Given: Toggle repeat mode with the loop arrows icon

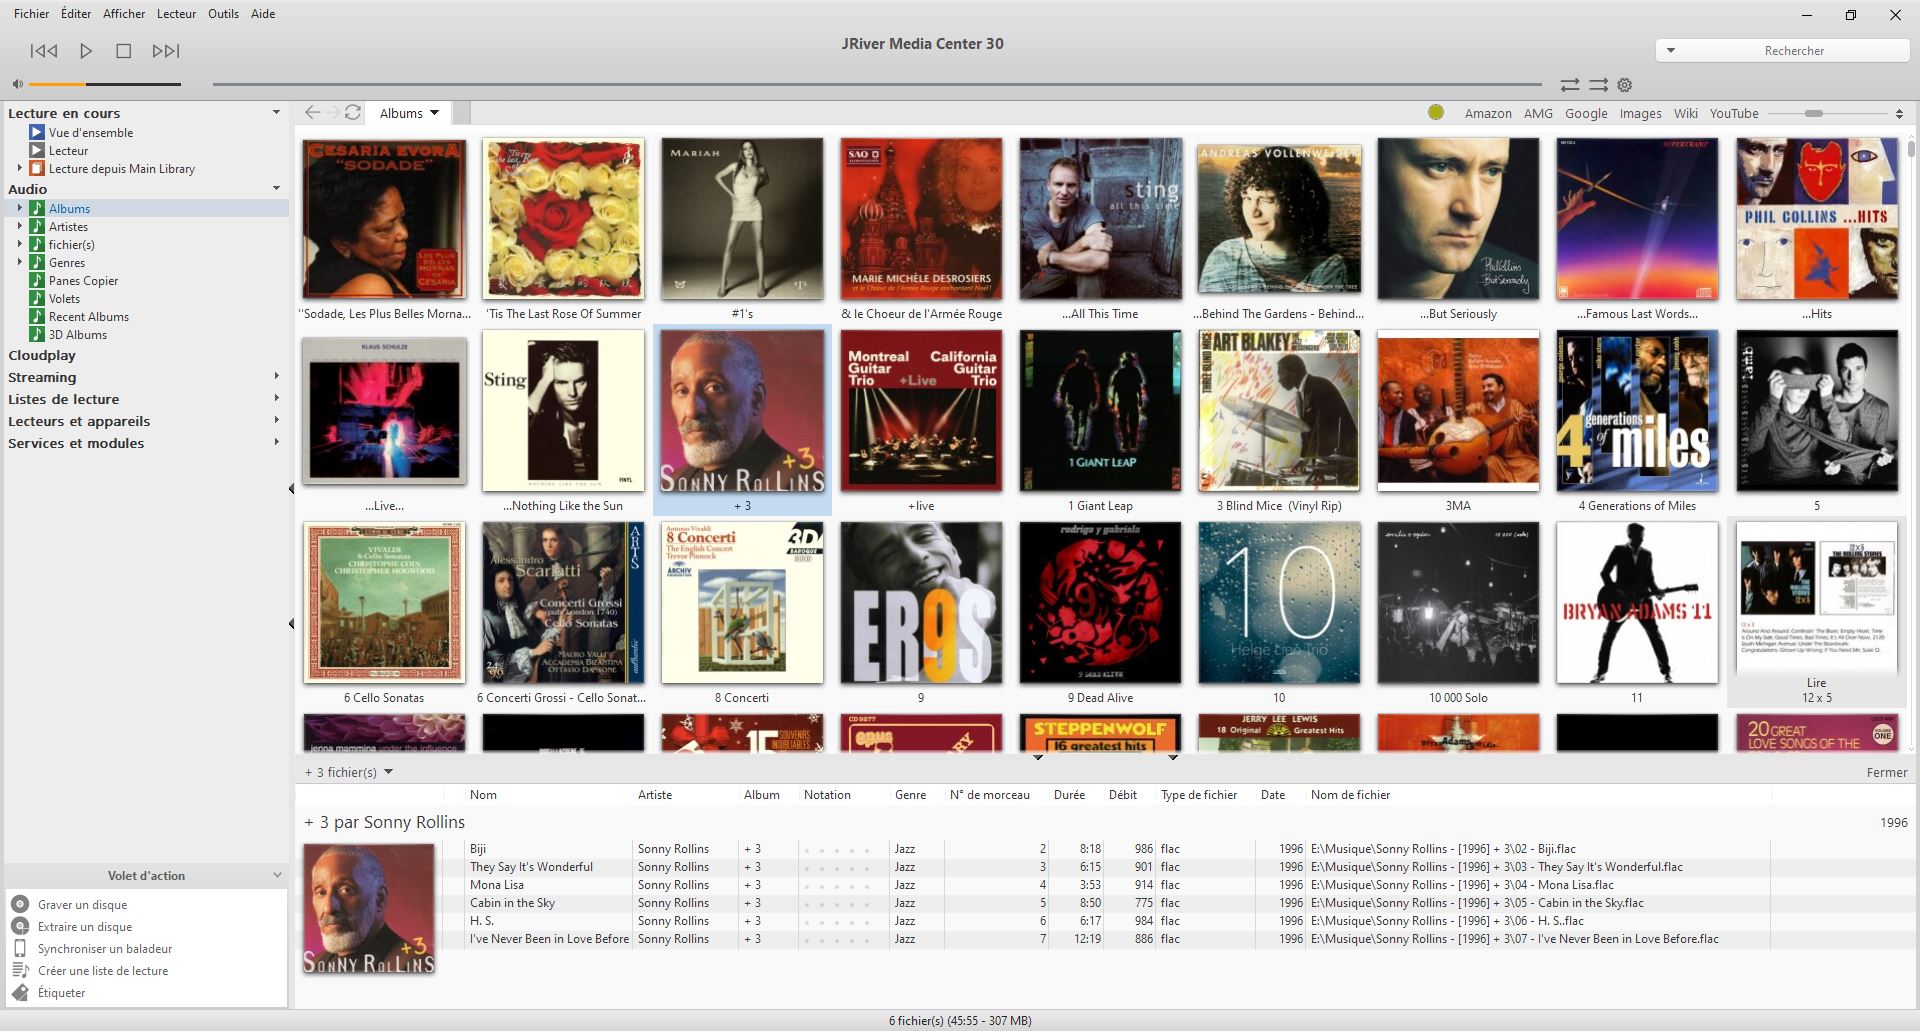Looking at the screenshot, I should click(1570, 85).
